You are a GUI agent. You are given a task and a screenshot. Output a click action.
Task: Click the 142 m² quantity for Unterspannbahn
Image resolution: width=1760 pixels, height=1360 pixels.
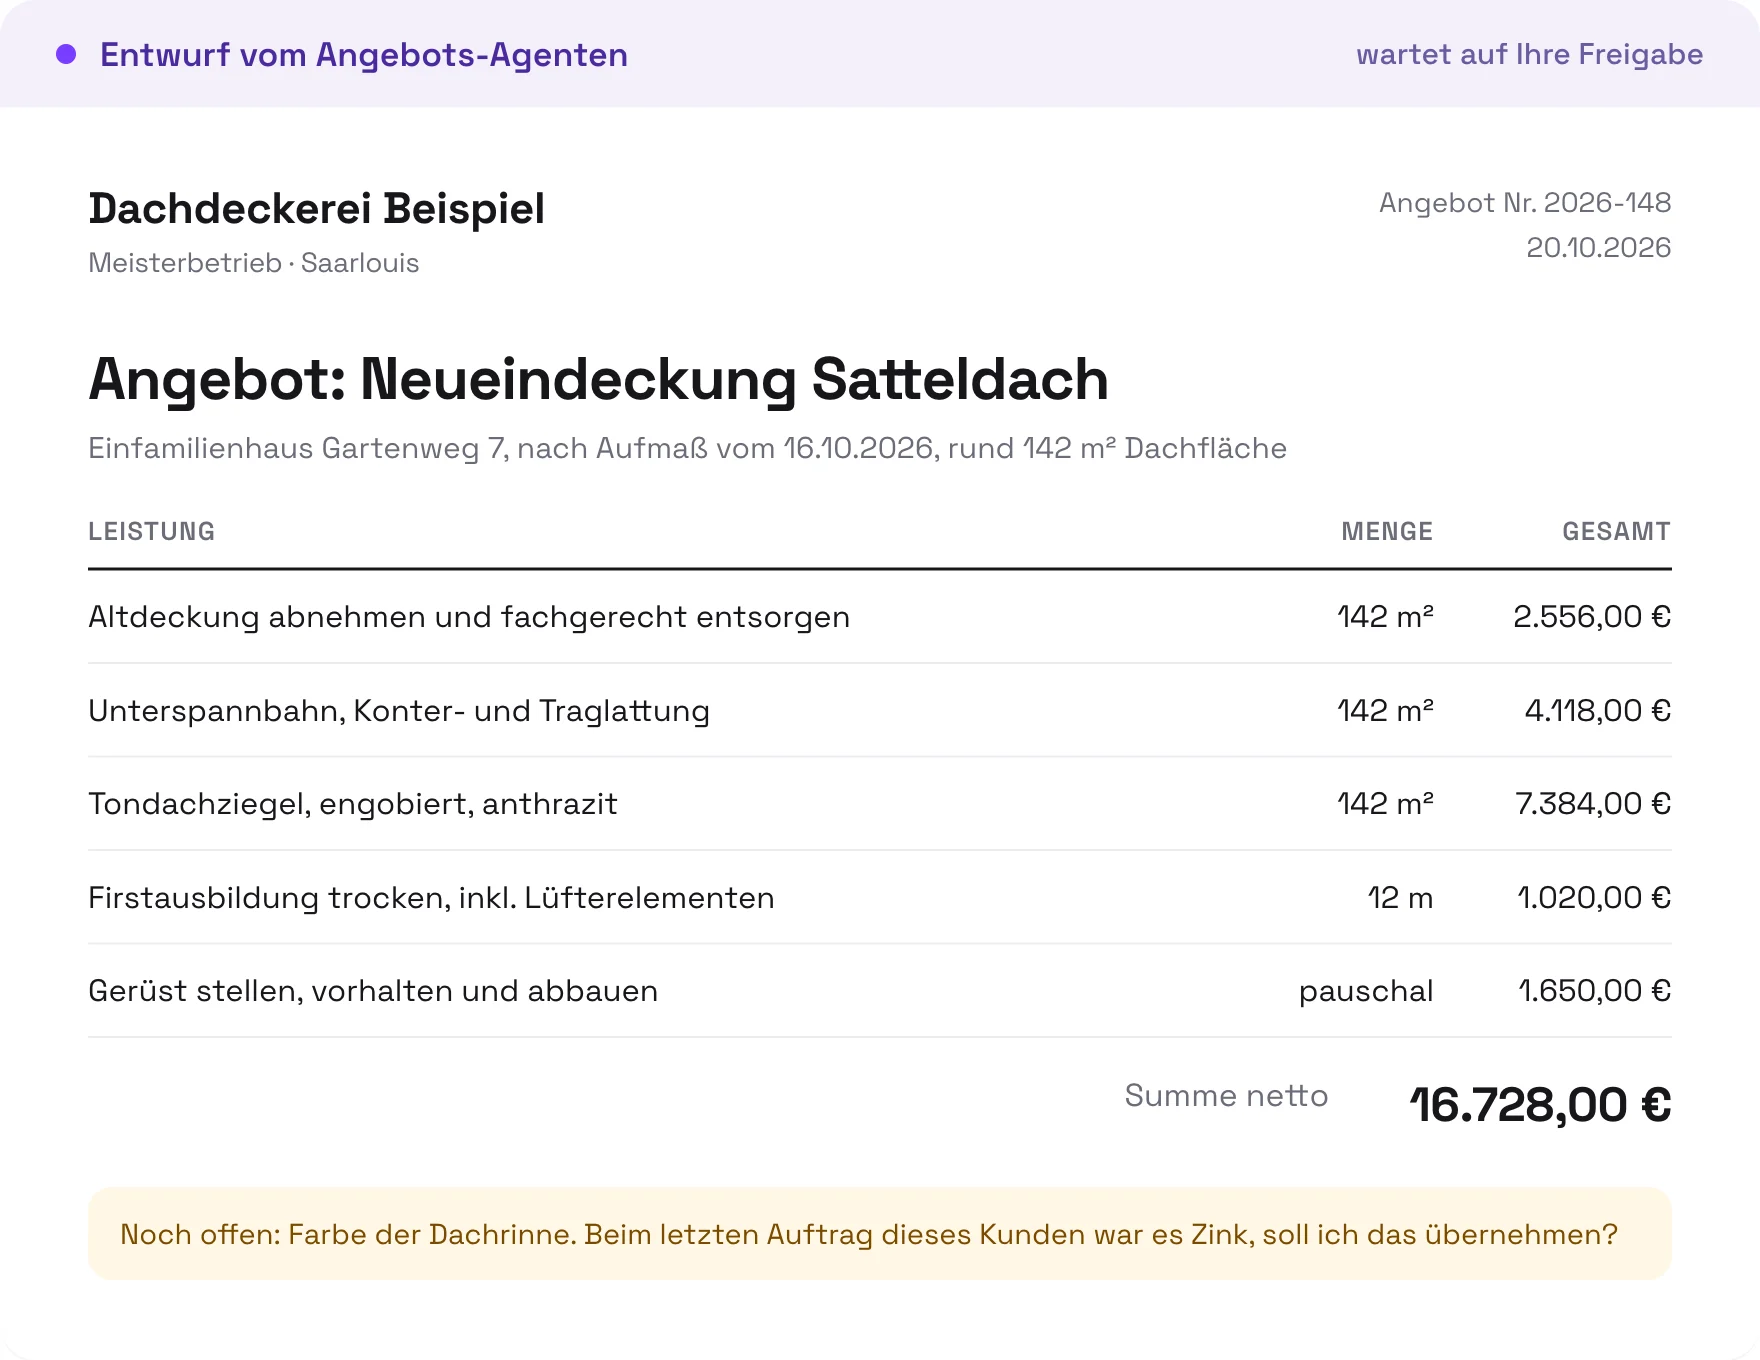(1385, 711)
